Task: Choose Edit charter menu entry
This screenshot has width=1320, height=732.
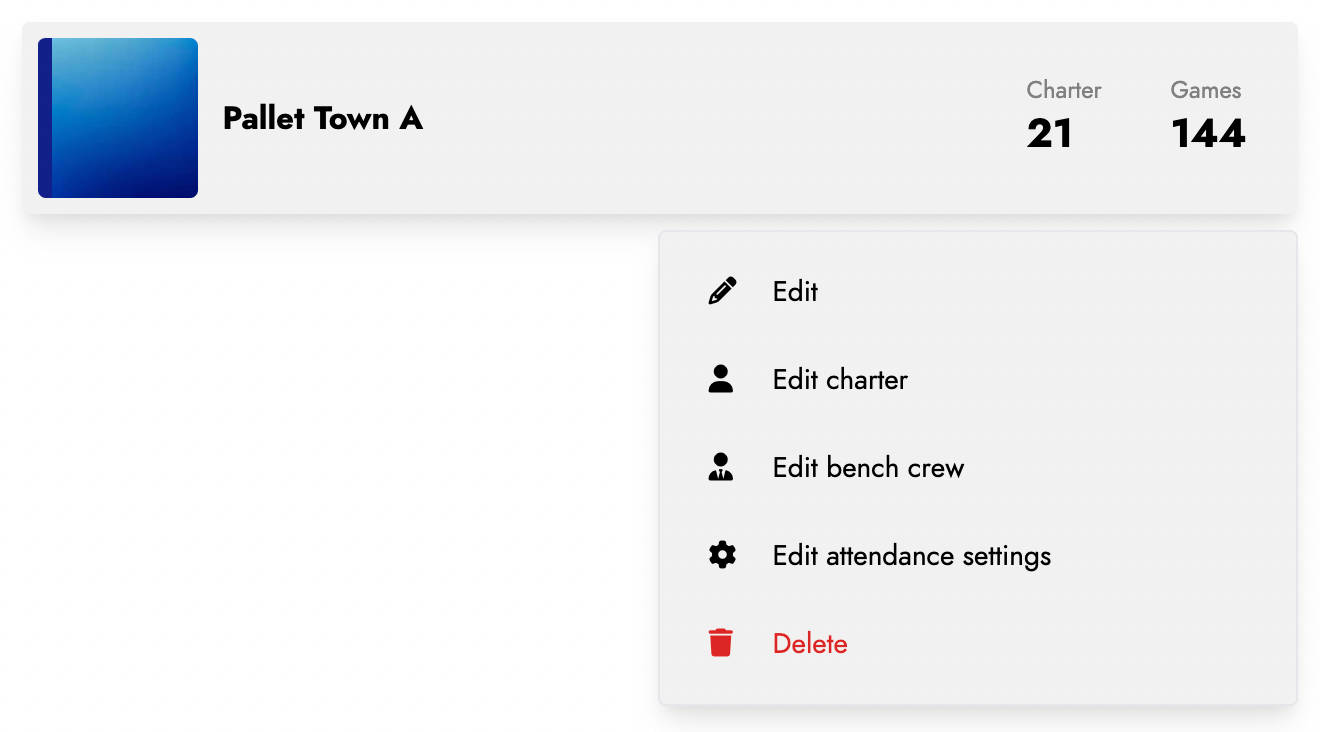Action: [x=978, y=380]
